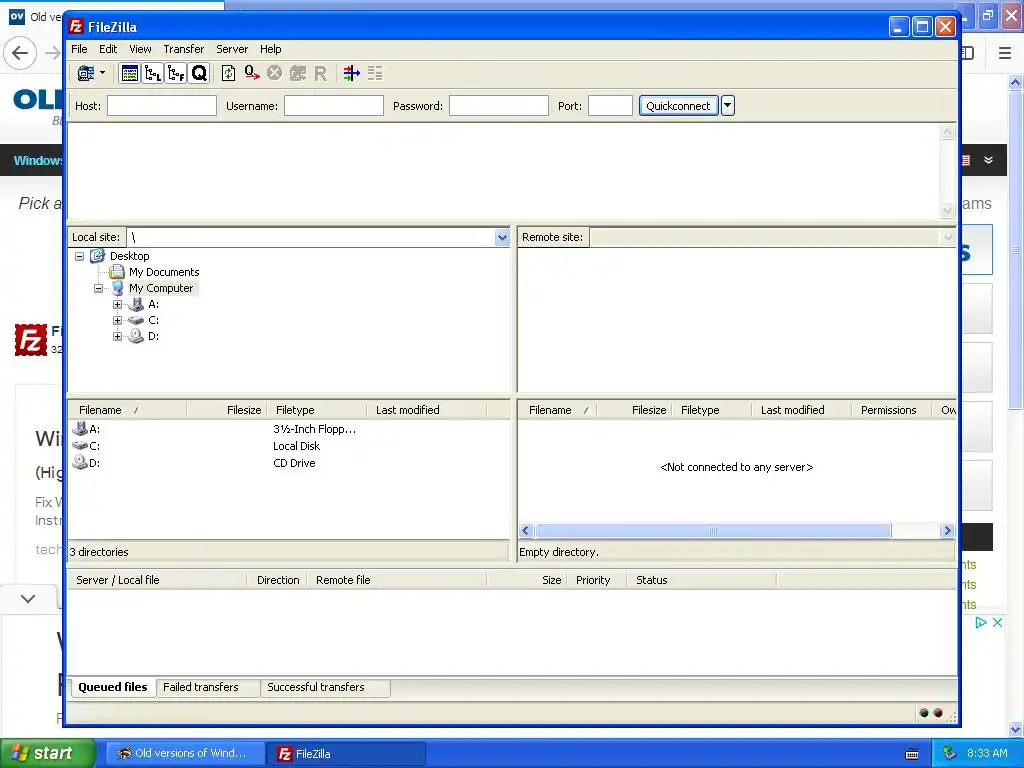
Task: Select My Computer in the local tree
Action: 161,288
